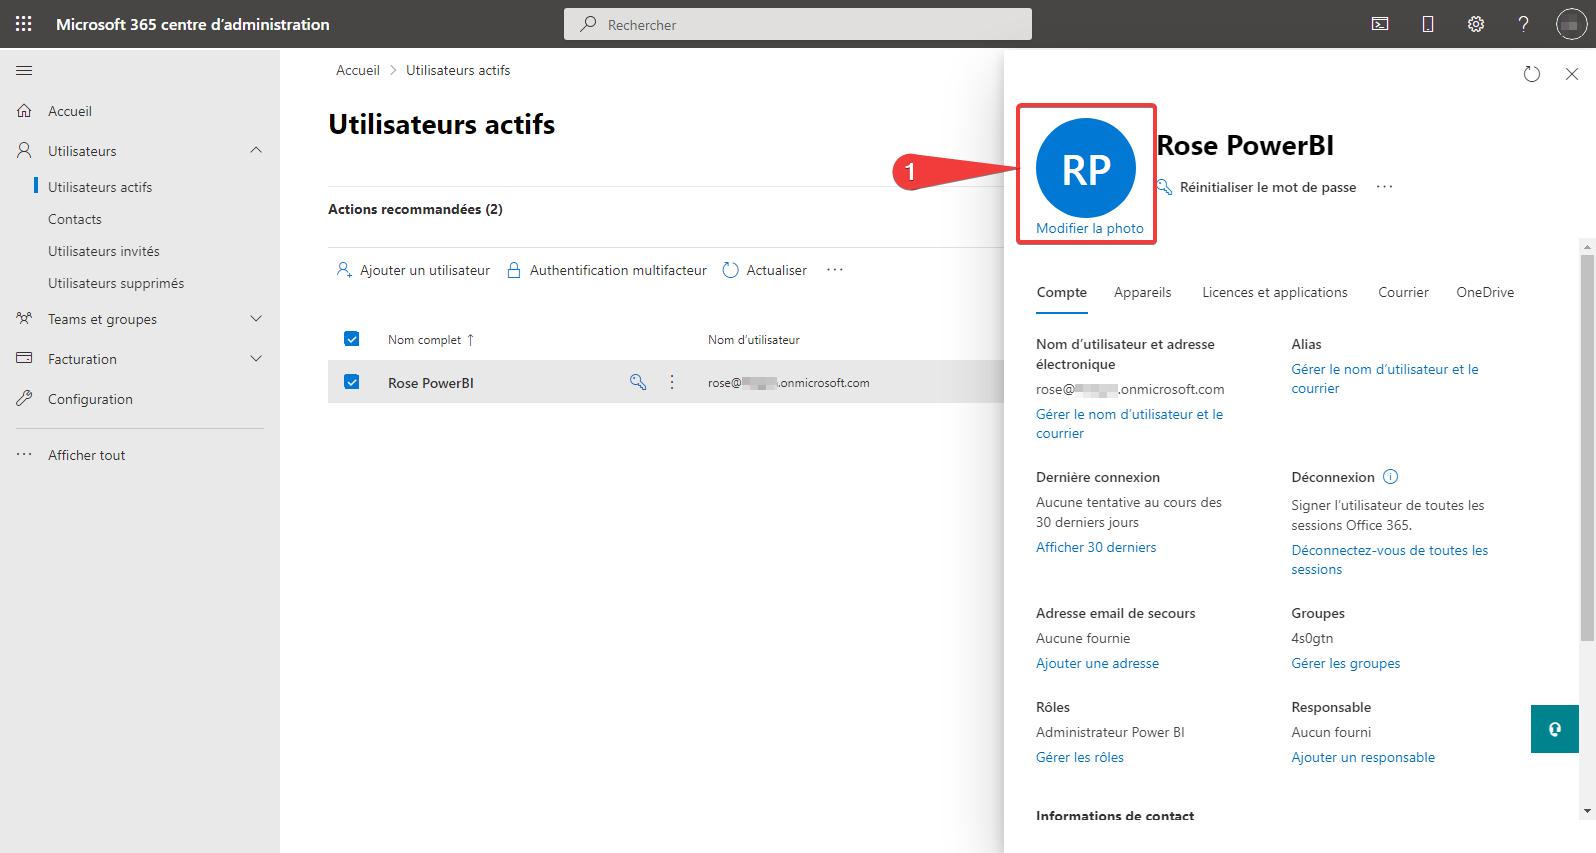The width and height of the screenshot is (1596, 853).
Task: Open more user actions ellipsis in panel
Action: click(1384, 187)
